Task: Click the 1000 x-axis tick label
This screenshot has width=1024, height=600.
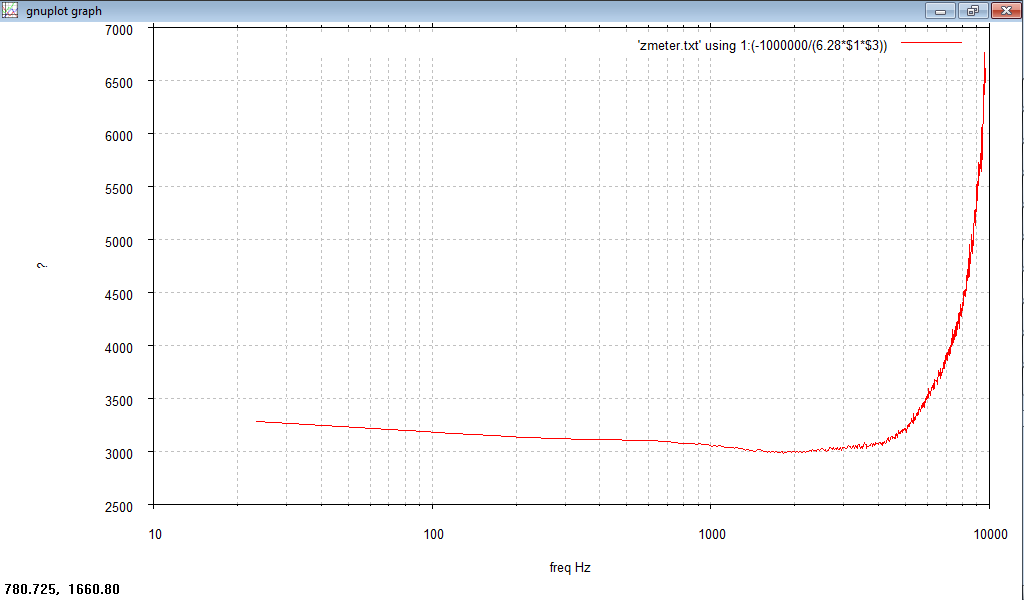Action: click(711, 533)
